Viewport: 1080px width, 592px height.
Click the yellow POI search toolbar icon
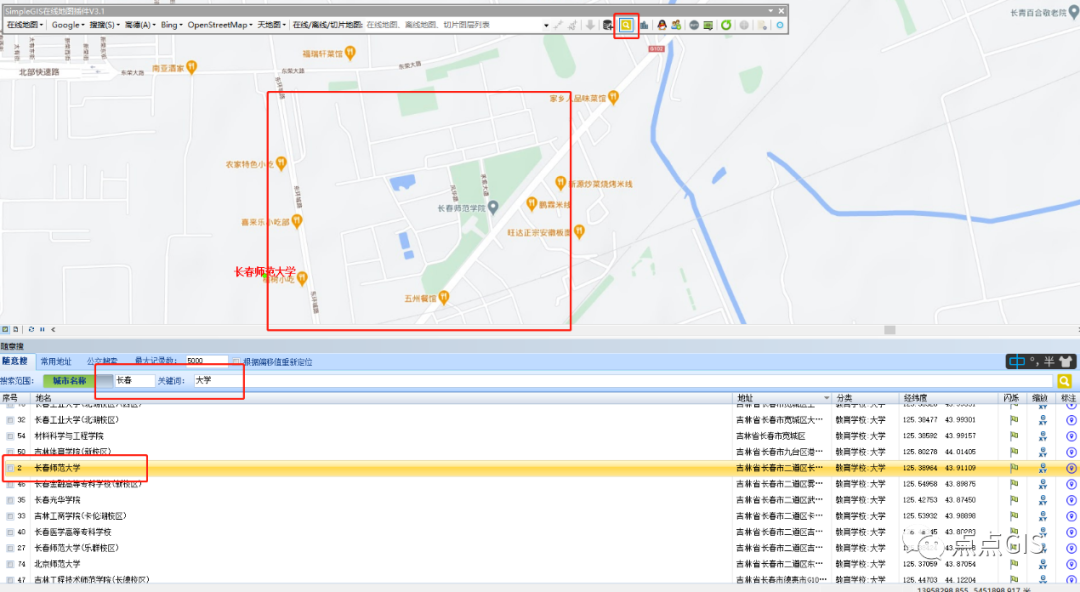pyautogui.click(x=625, y=25)
